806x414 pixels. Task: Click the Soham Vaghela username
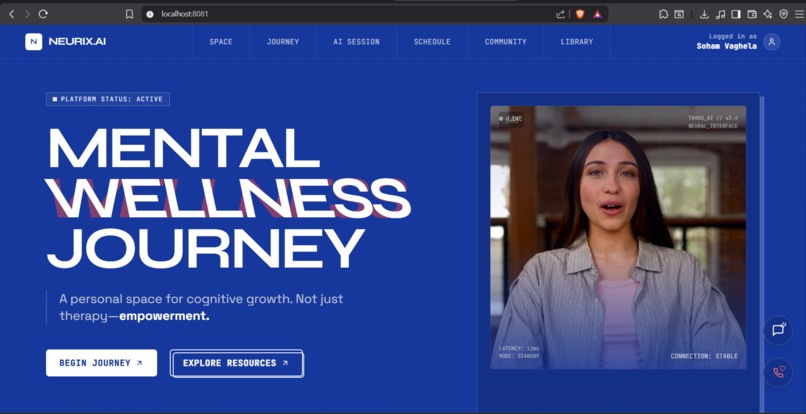coord(726,46)
